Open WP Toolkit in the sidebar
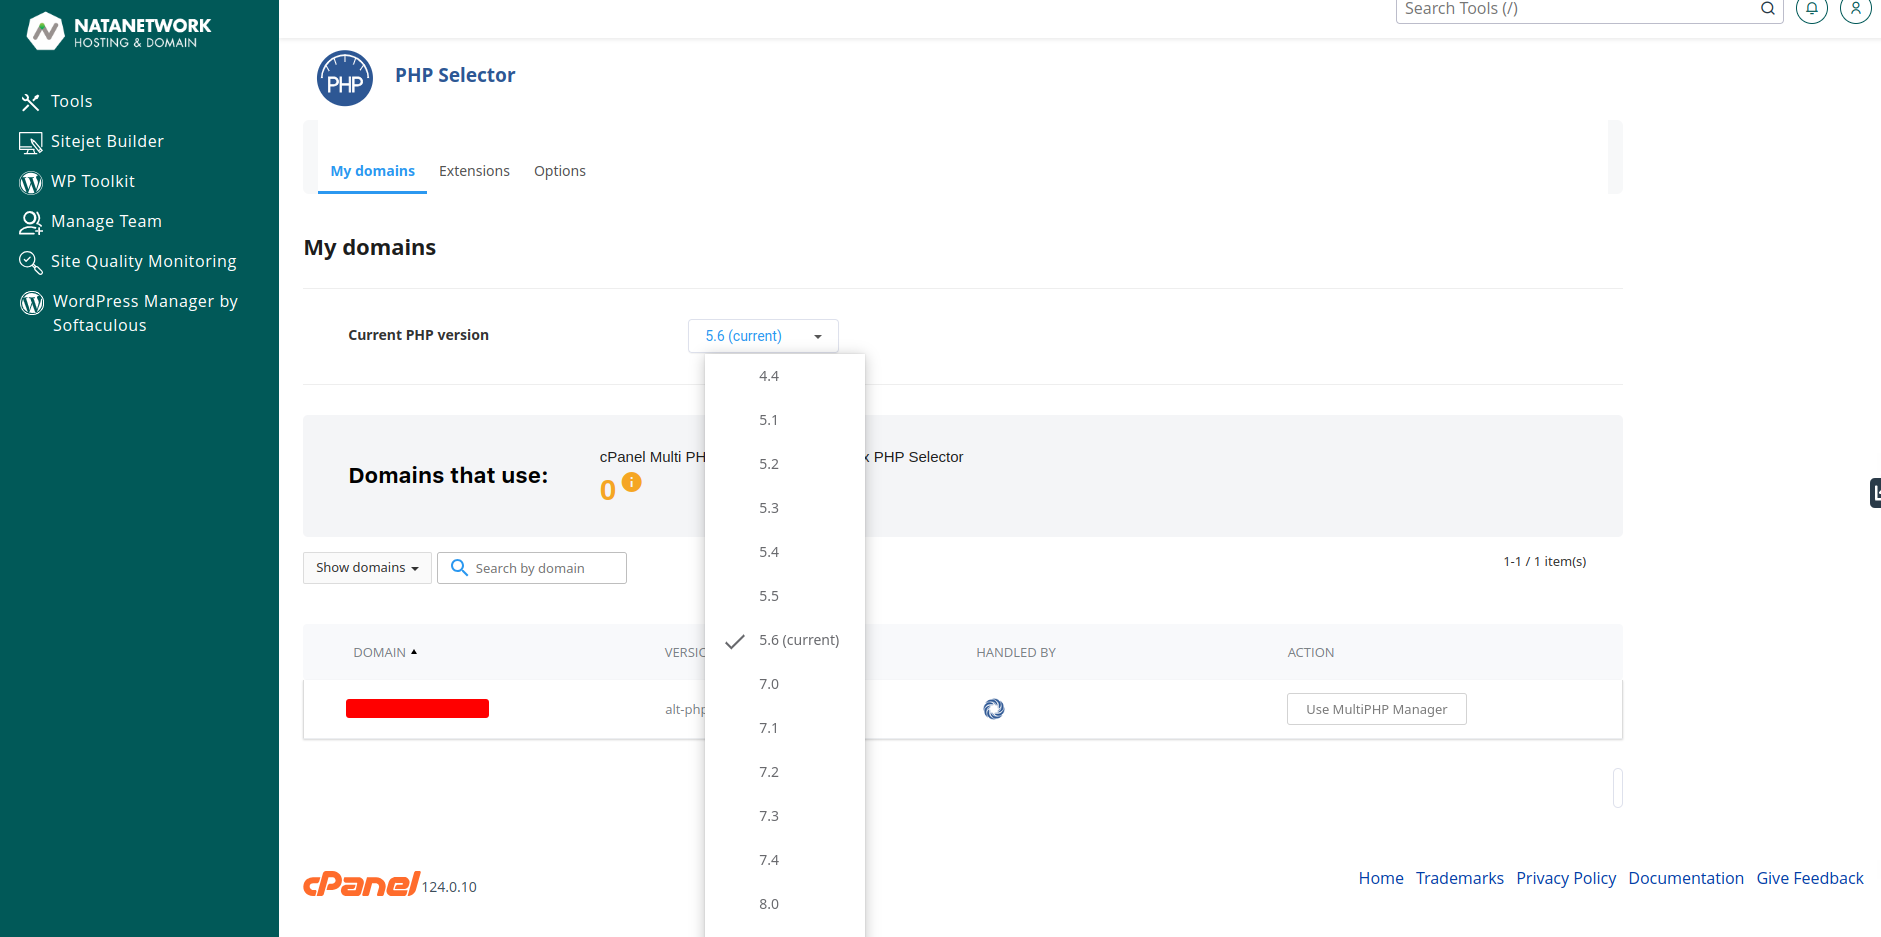This screenshot has height=937, width=1881. pyautogui.click(x=93, y=181)
